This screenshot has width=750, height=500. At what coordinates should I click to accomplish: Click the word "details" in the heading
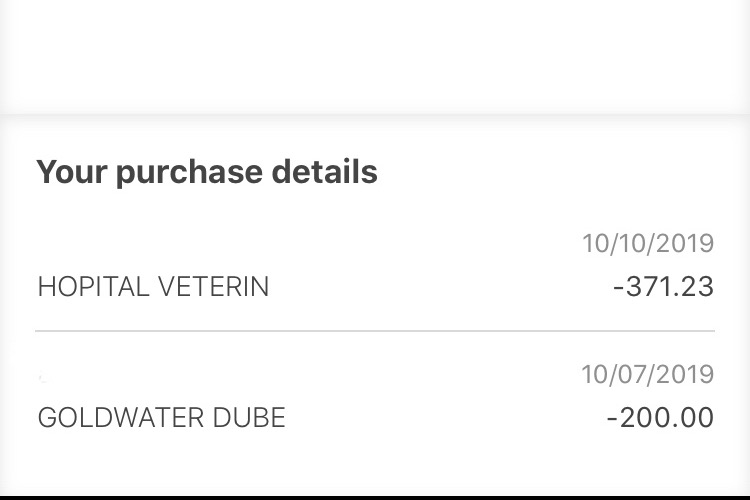(325, 171)
